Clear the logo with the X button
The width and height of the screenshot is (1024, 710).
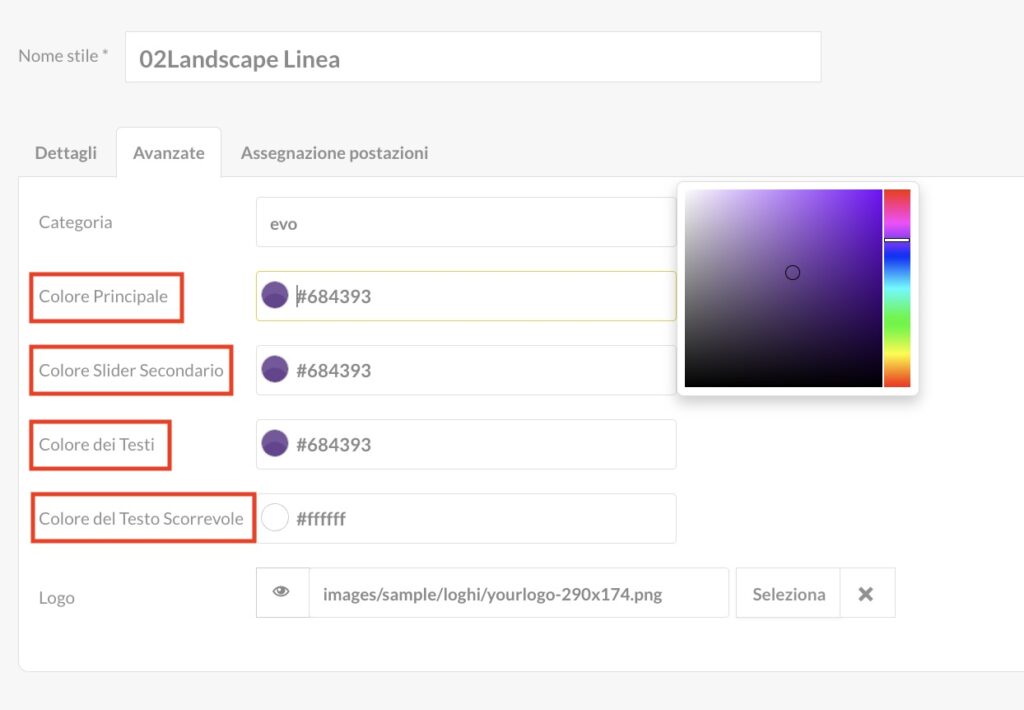[x=866, y=593]
